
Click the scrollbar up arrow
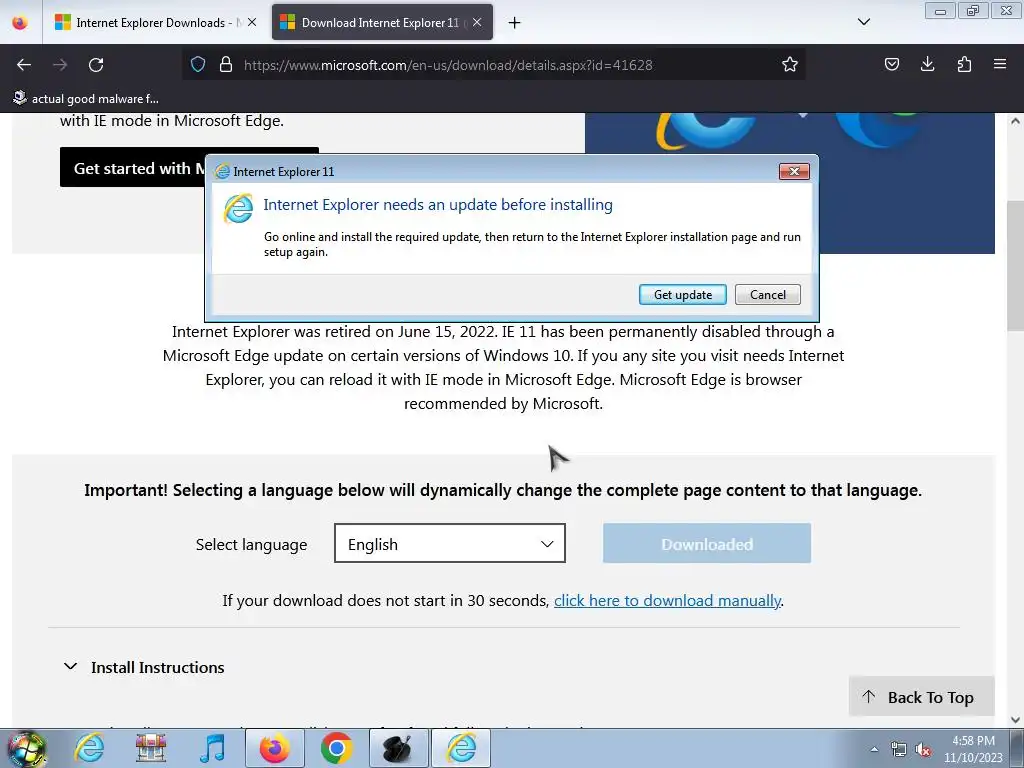[x=1015, y=121]
